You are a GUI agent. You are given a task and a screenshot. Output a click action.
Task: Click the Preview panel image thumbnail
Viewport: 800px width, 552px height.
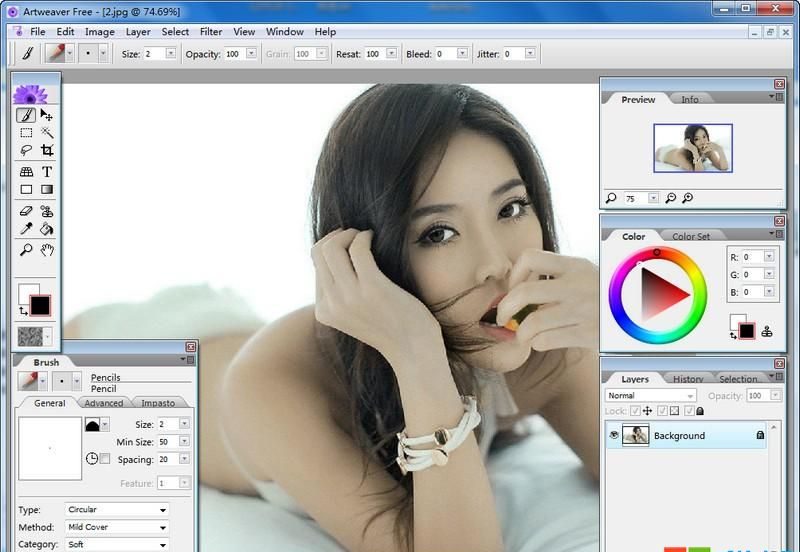pos(693,148)
